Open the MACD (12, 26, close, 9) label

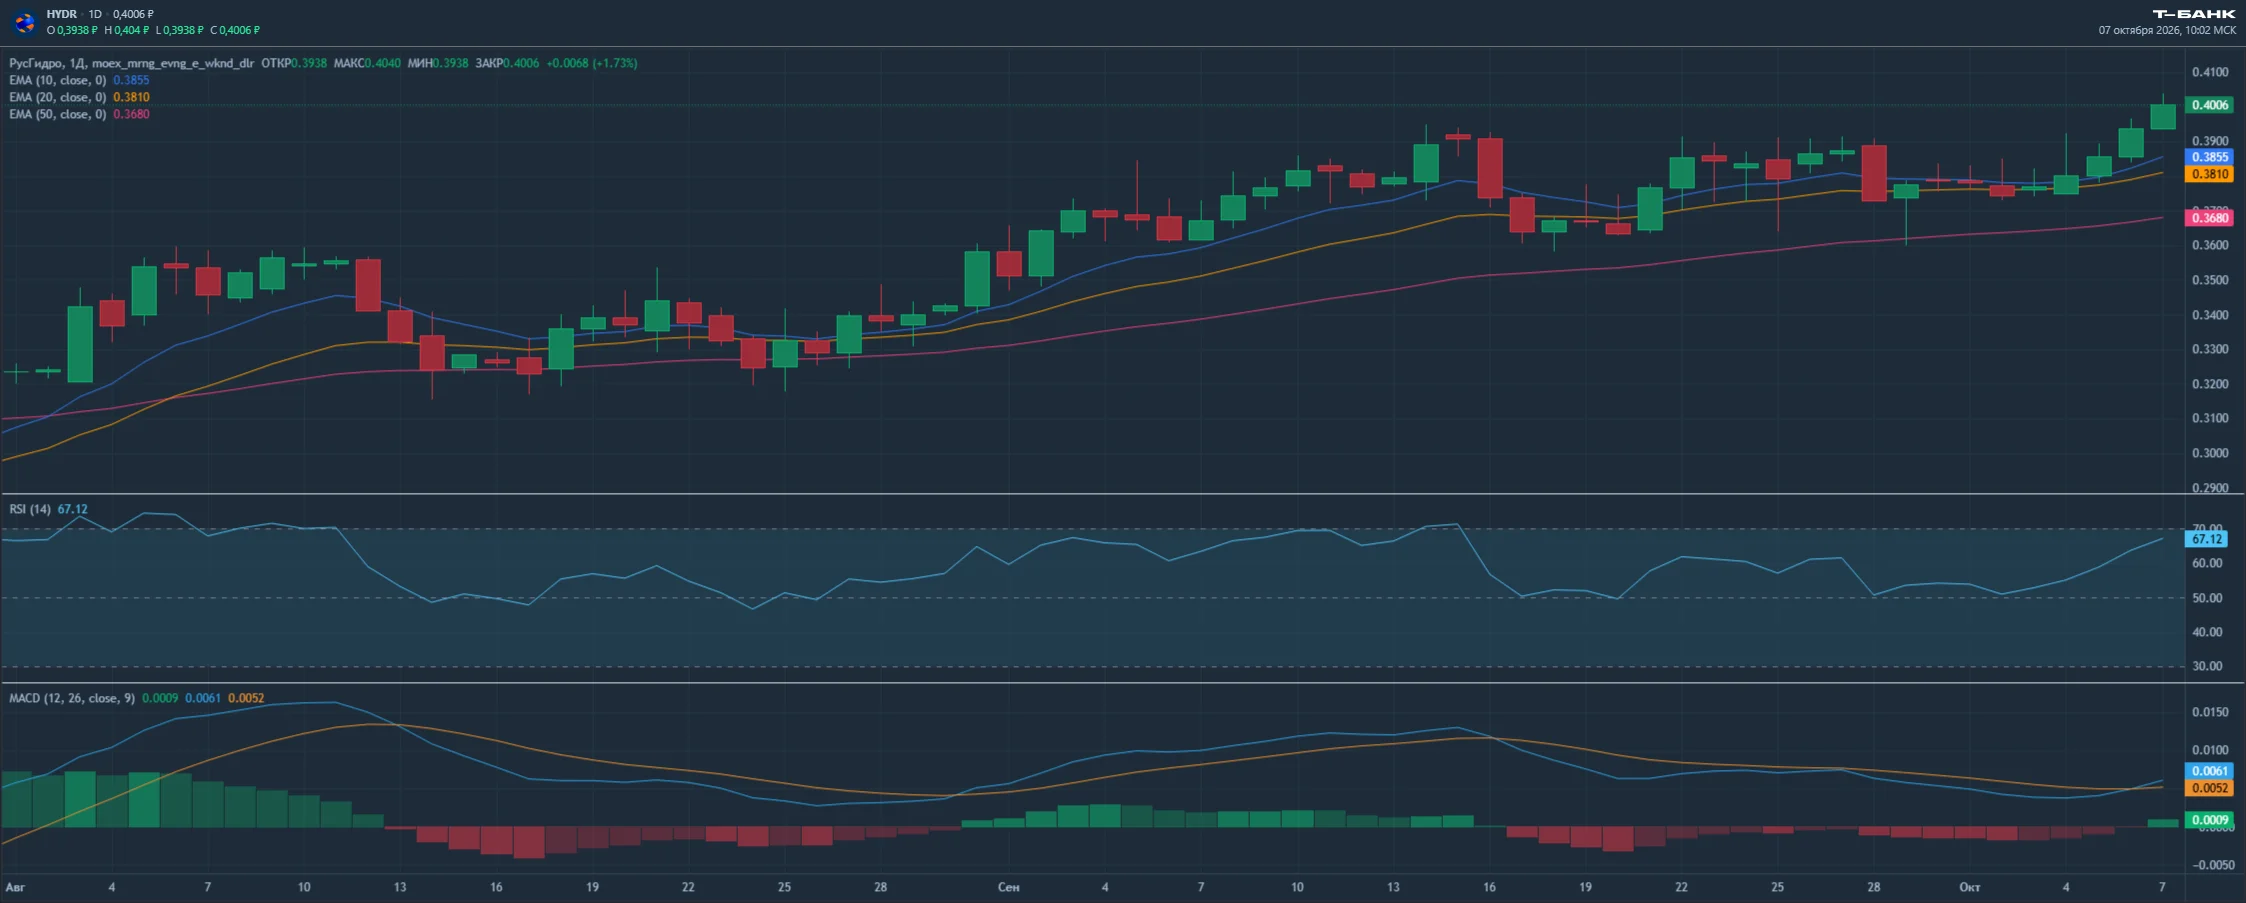(72, 698)
